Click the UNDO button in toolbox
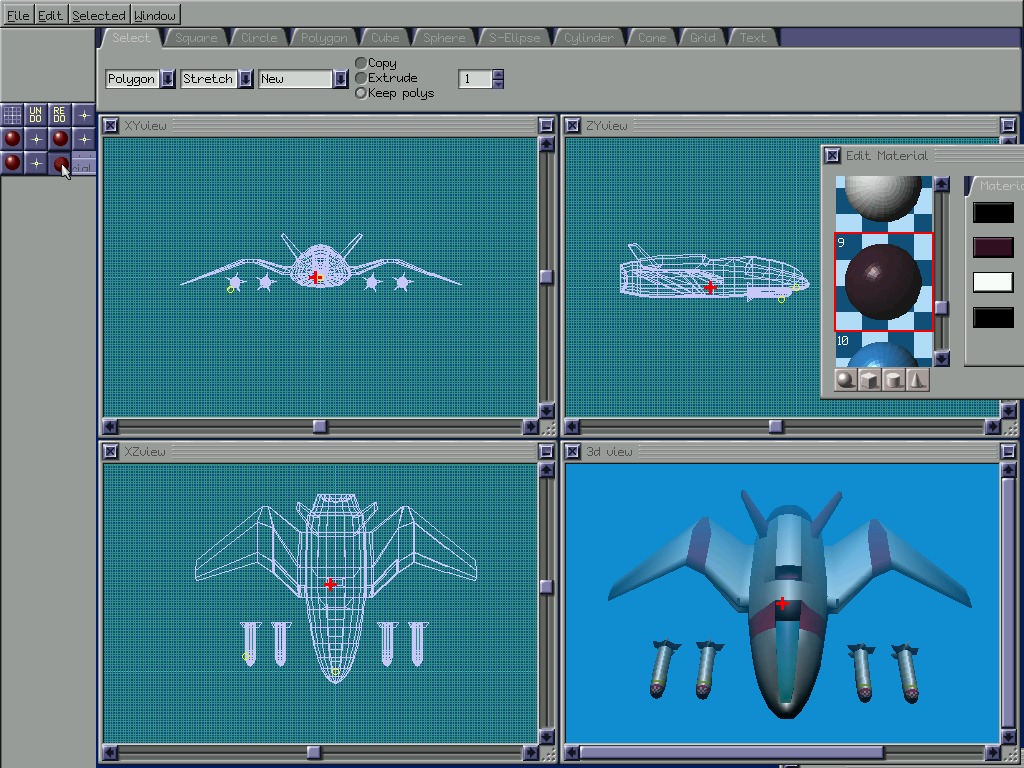This screenshot has width=1024, height=768. pyautogui.click(x=36, y=115)
